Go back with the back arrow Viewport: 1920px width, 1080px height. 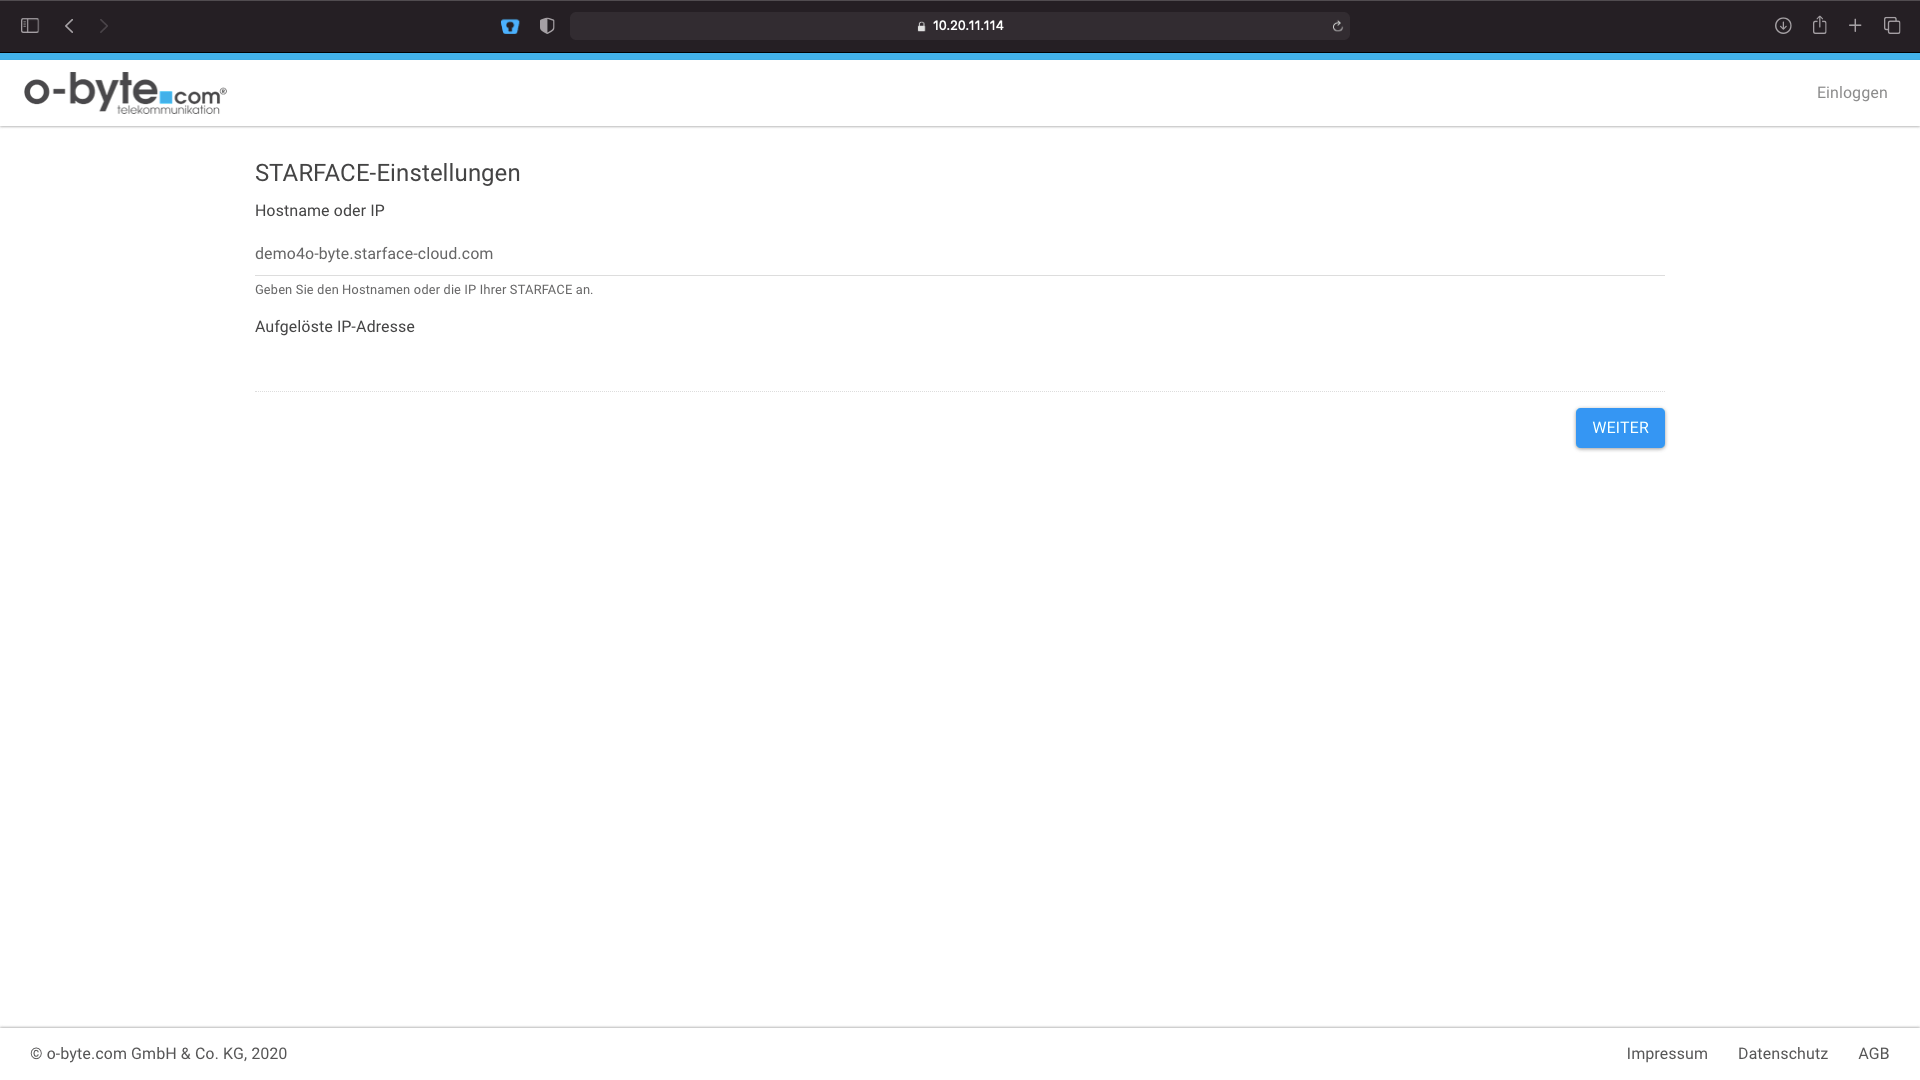click(x=69, y=26)
